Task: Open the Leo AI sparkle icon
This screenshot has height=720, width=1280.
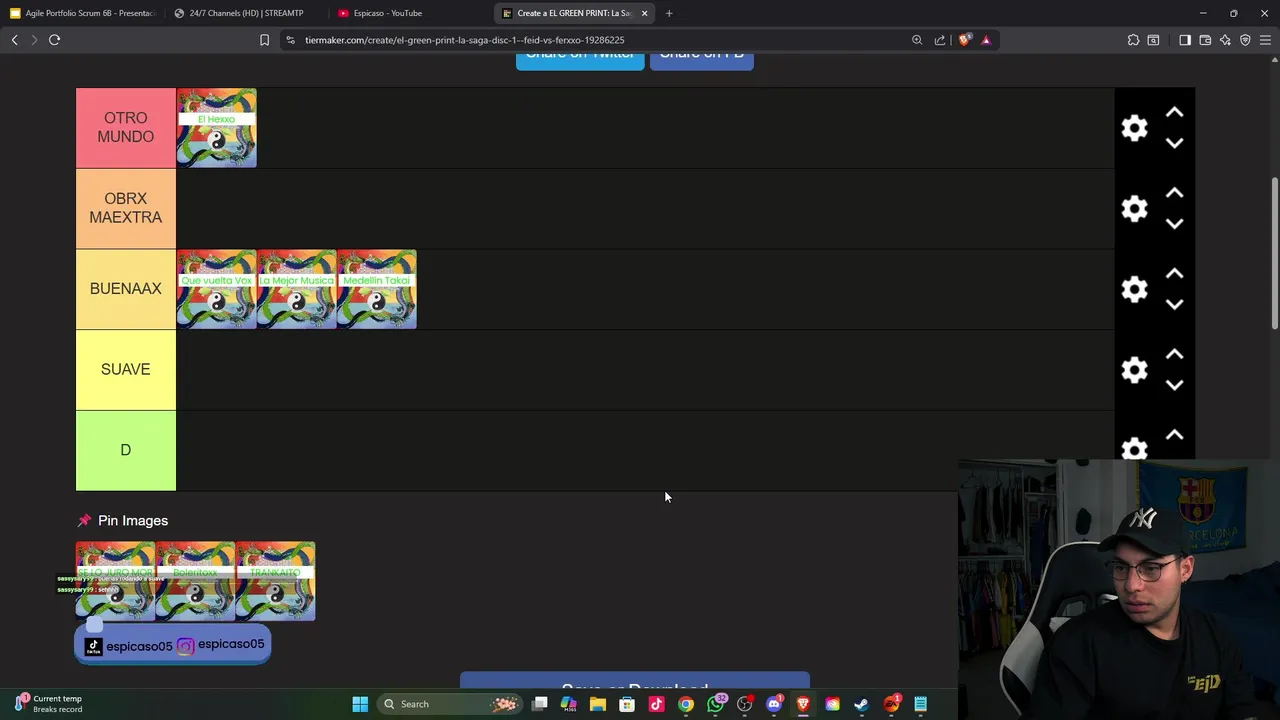Action: pos(1225,40)
